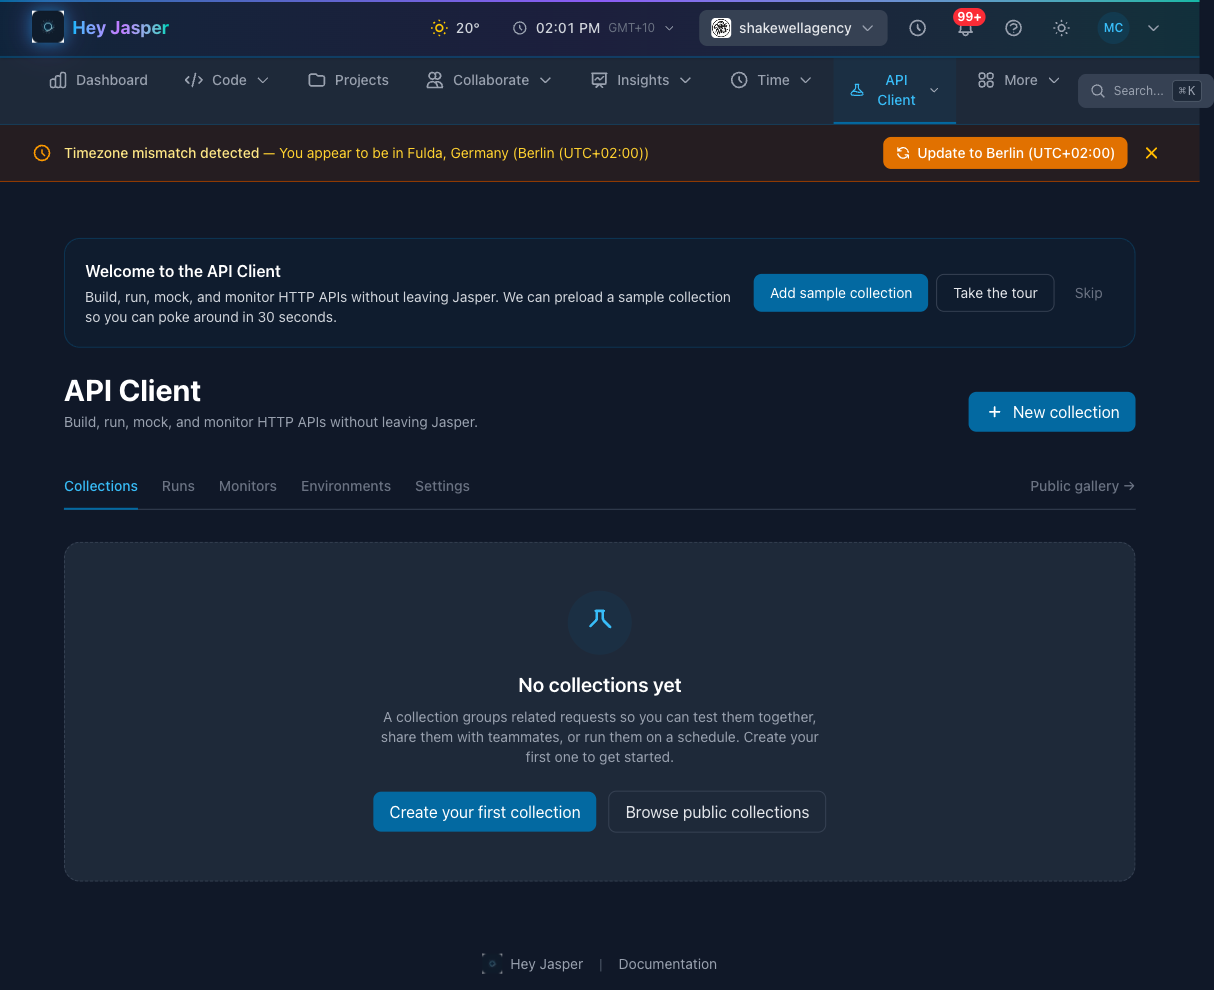This screenshot has height=990, width=1214.
Task: Click Take the tour button
Action: coord(995,293)
